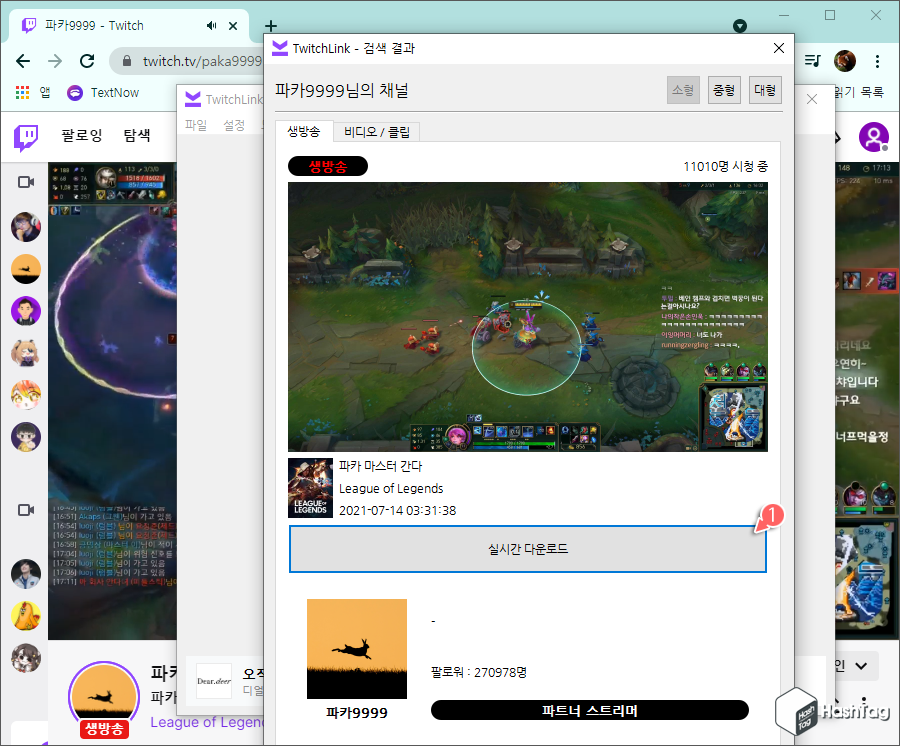Viewport: 900px width, 746px height.
Task: Click the 2021-07-14 03:31:38 start time
Action: click(x=398, y=511)
